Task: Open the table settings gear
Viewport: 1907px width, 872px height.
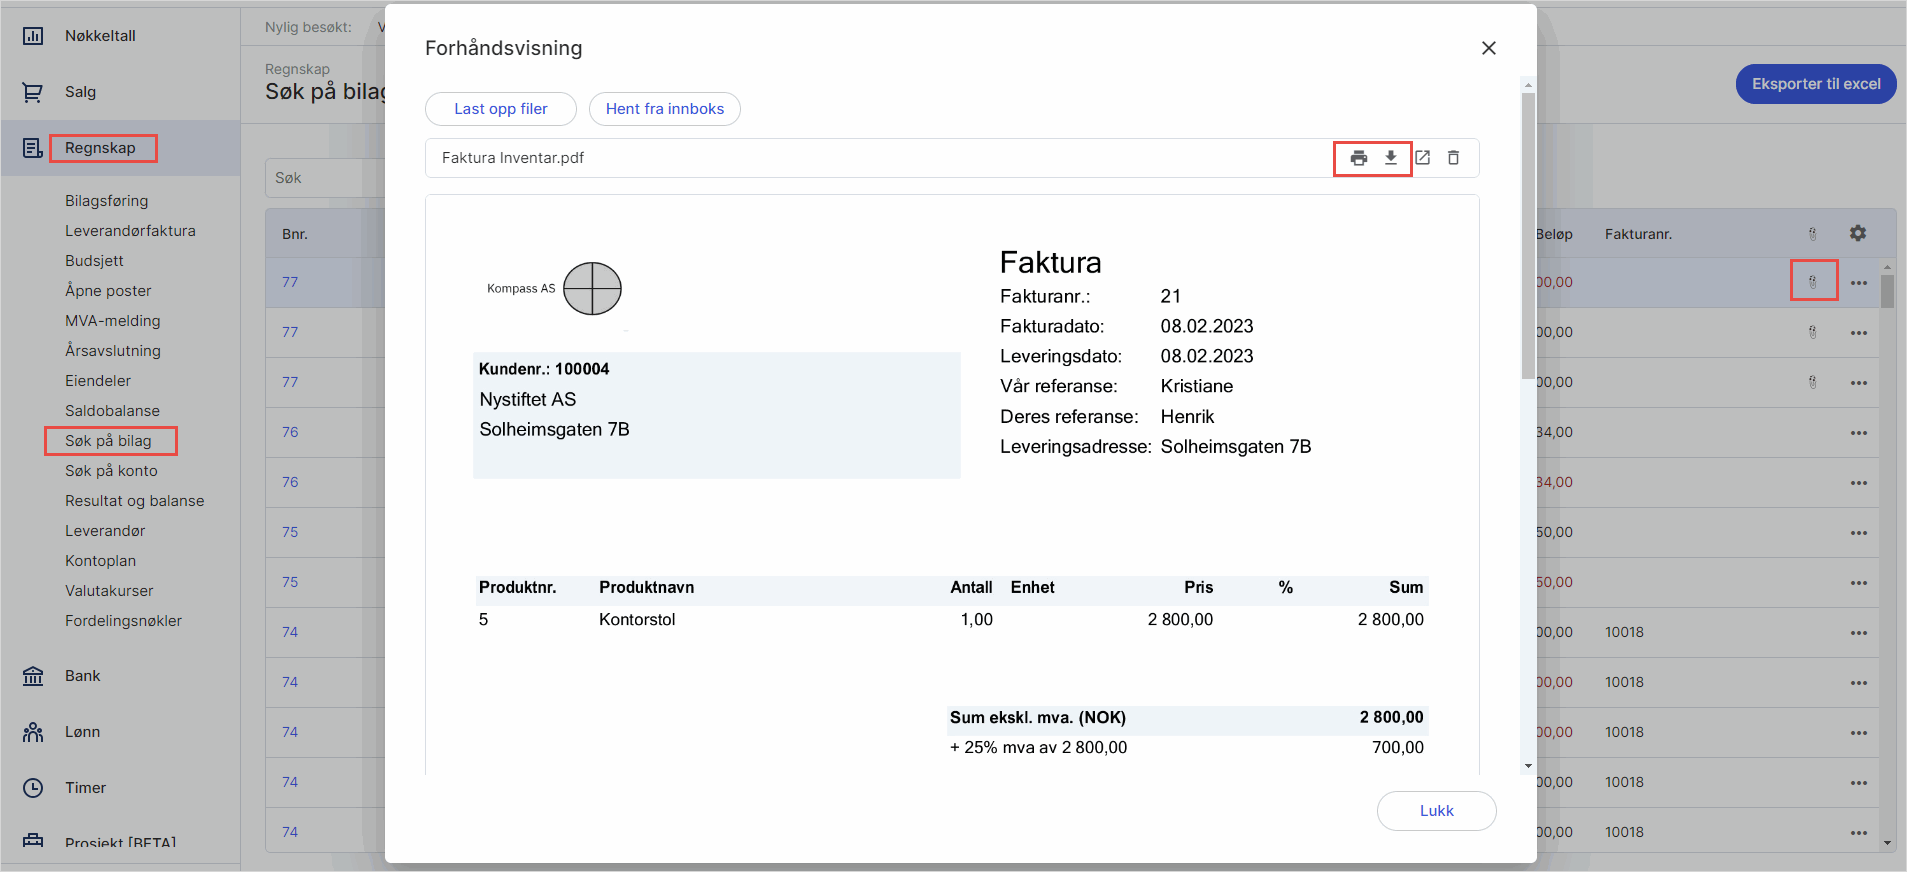Action: (1857, 233)
